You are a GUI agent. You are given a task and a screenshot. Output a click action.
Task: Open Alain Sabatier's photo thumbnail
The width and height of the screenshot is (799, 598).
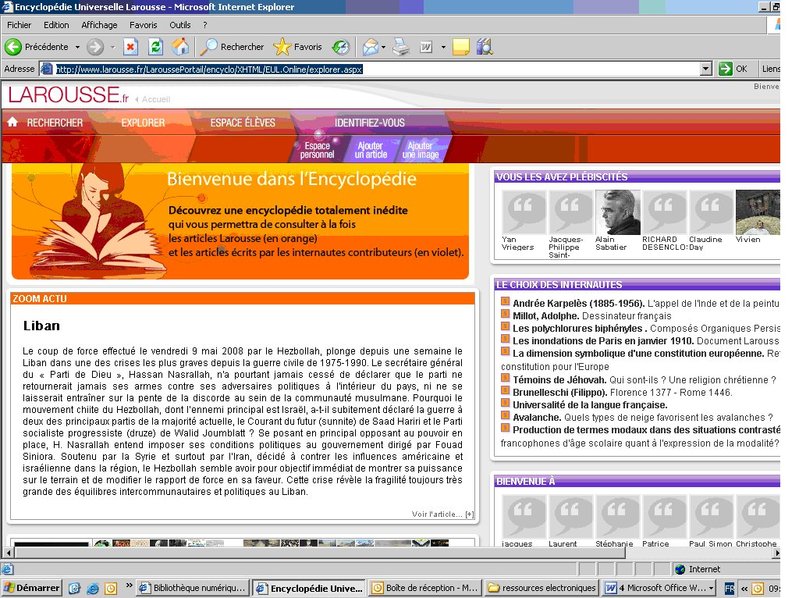pos(618,212)
